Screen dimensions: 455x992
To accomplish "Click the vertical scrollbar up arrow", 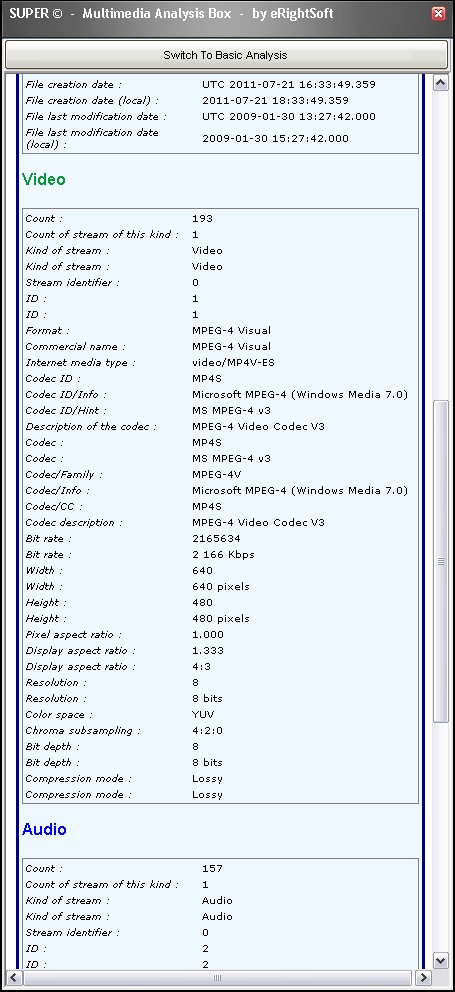I will click(x=441, y=83).
